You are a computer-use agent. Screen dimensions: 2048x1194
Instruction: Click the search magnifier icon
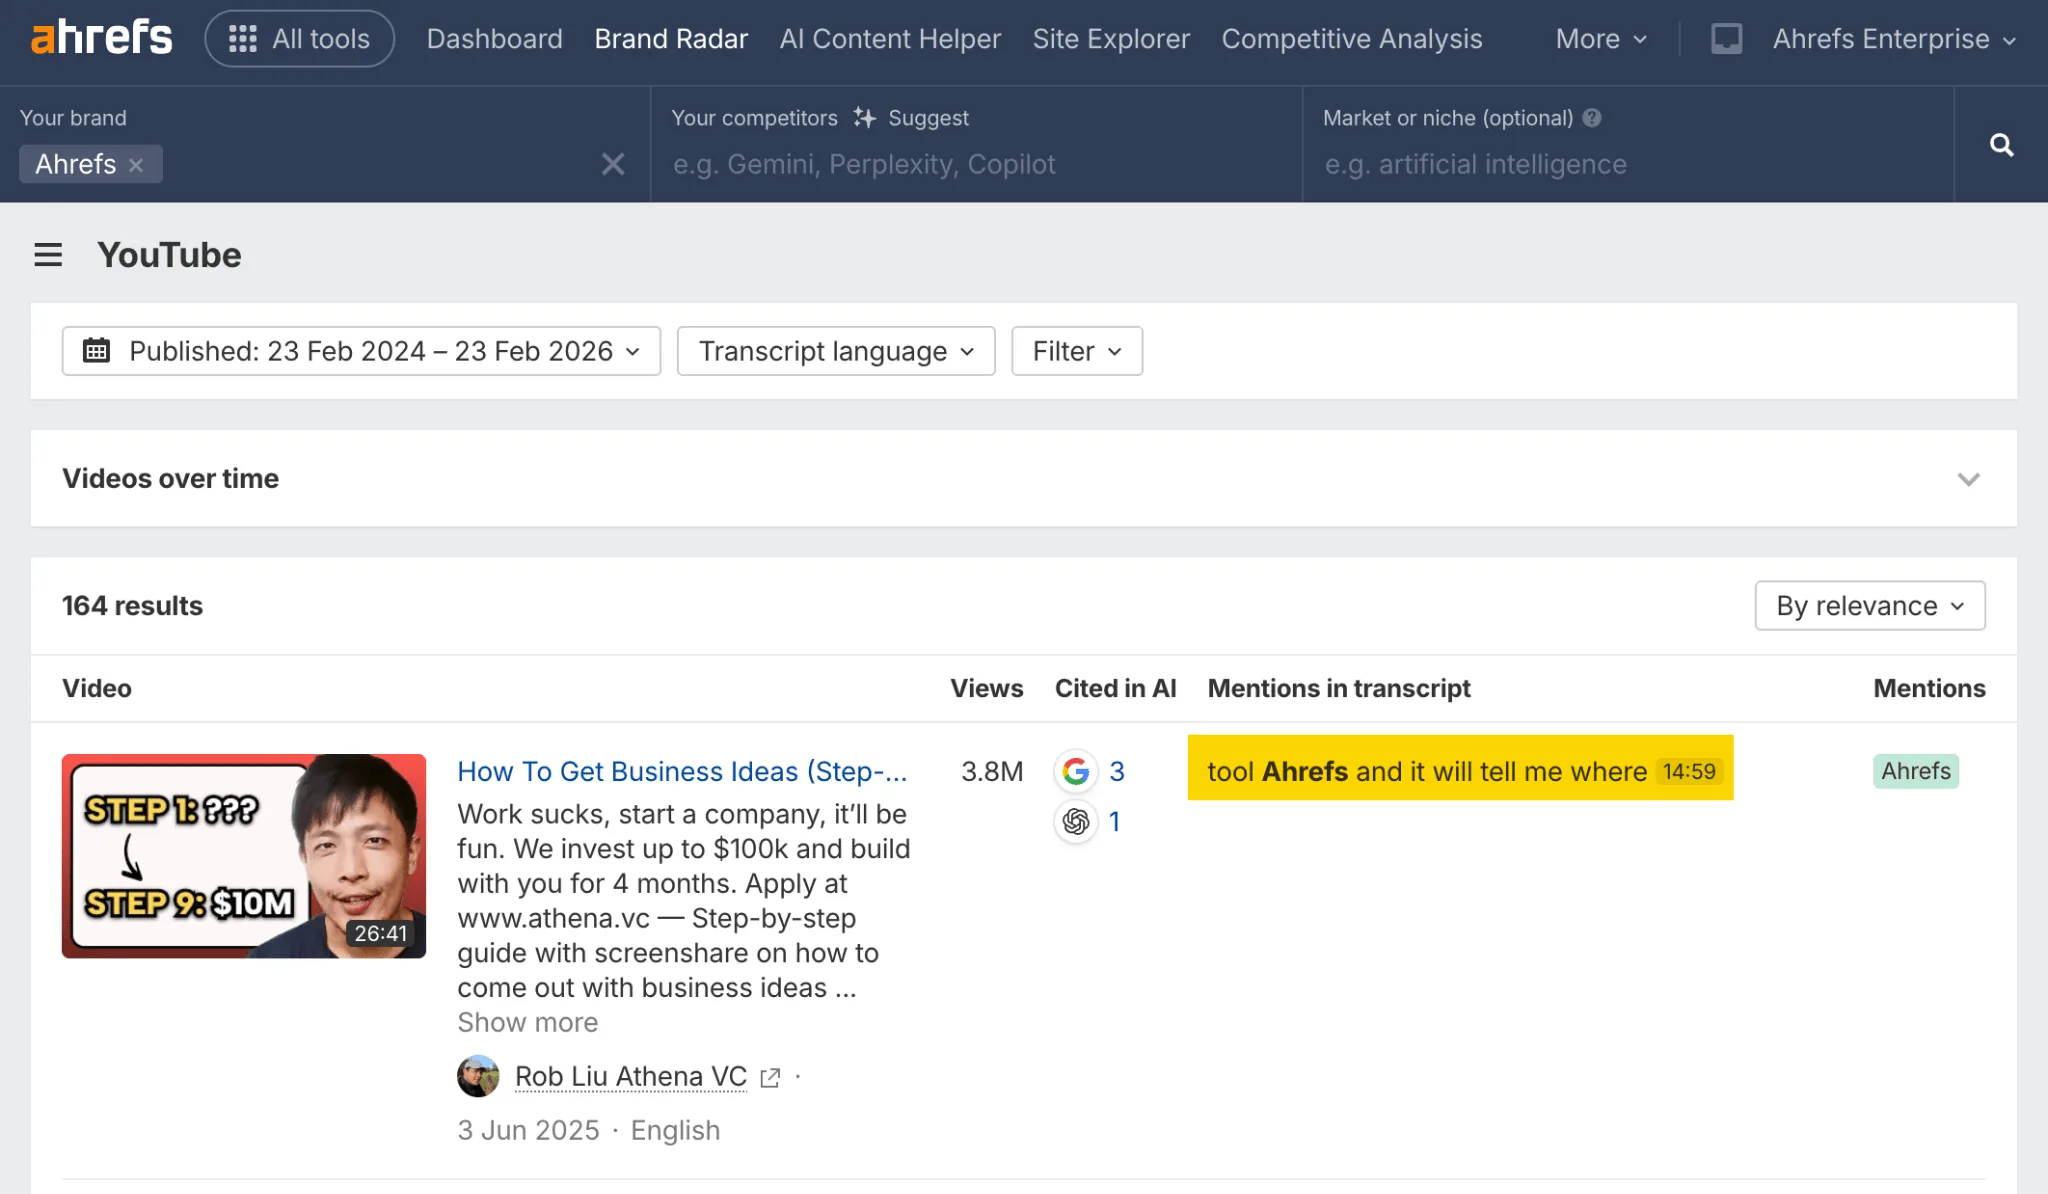click(2000, 145)
